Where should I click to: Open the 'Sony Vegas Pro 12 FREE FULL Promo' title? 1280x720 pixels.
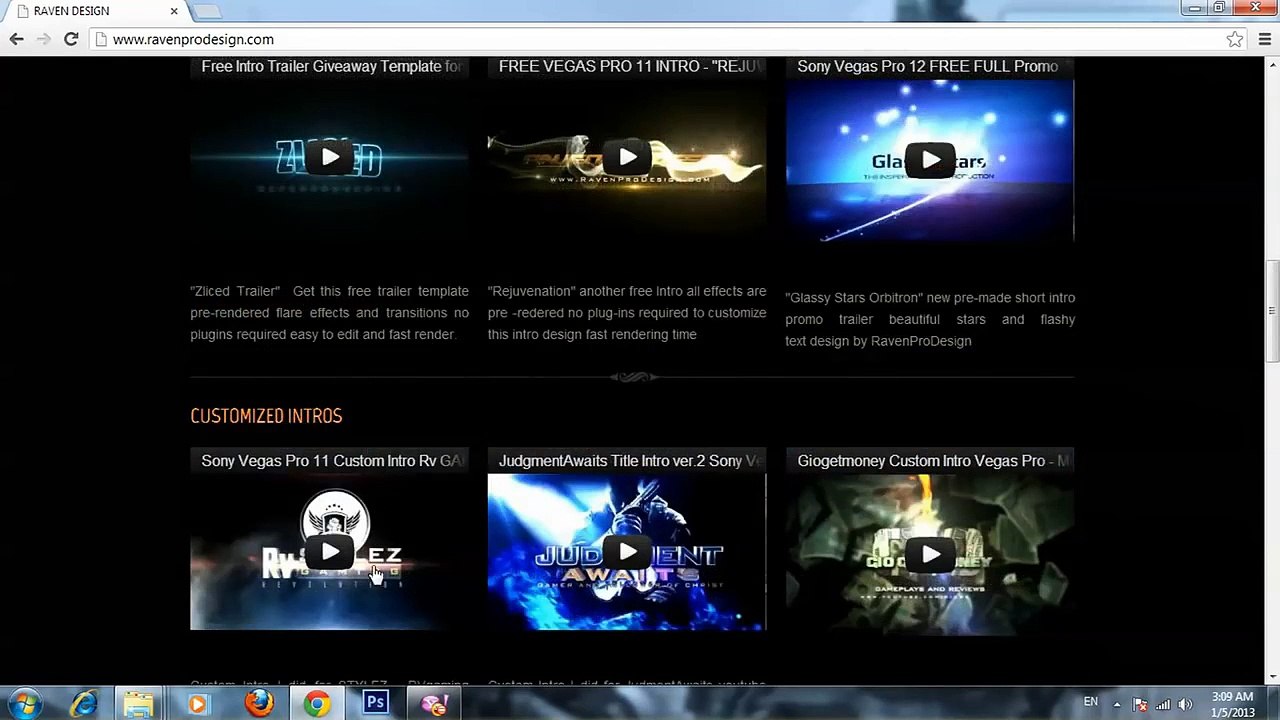927,66
